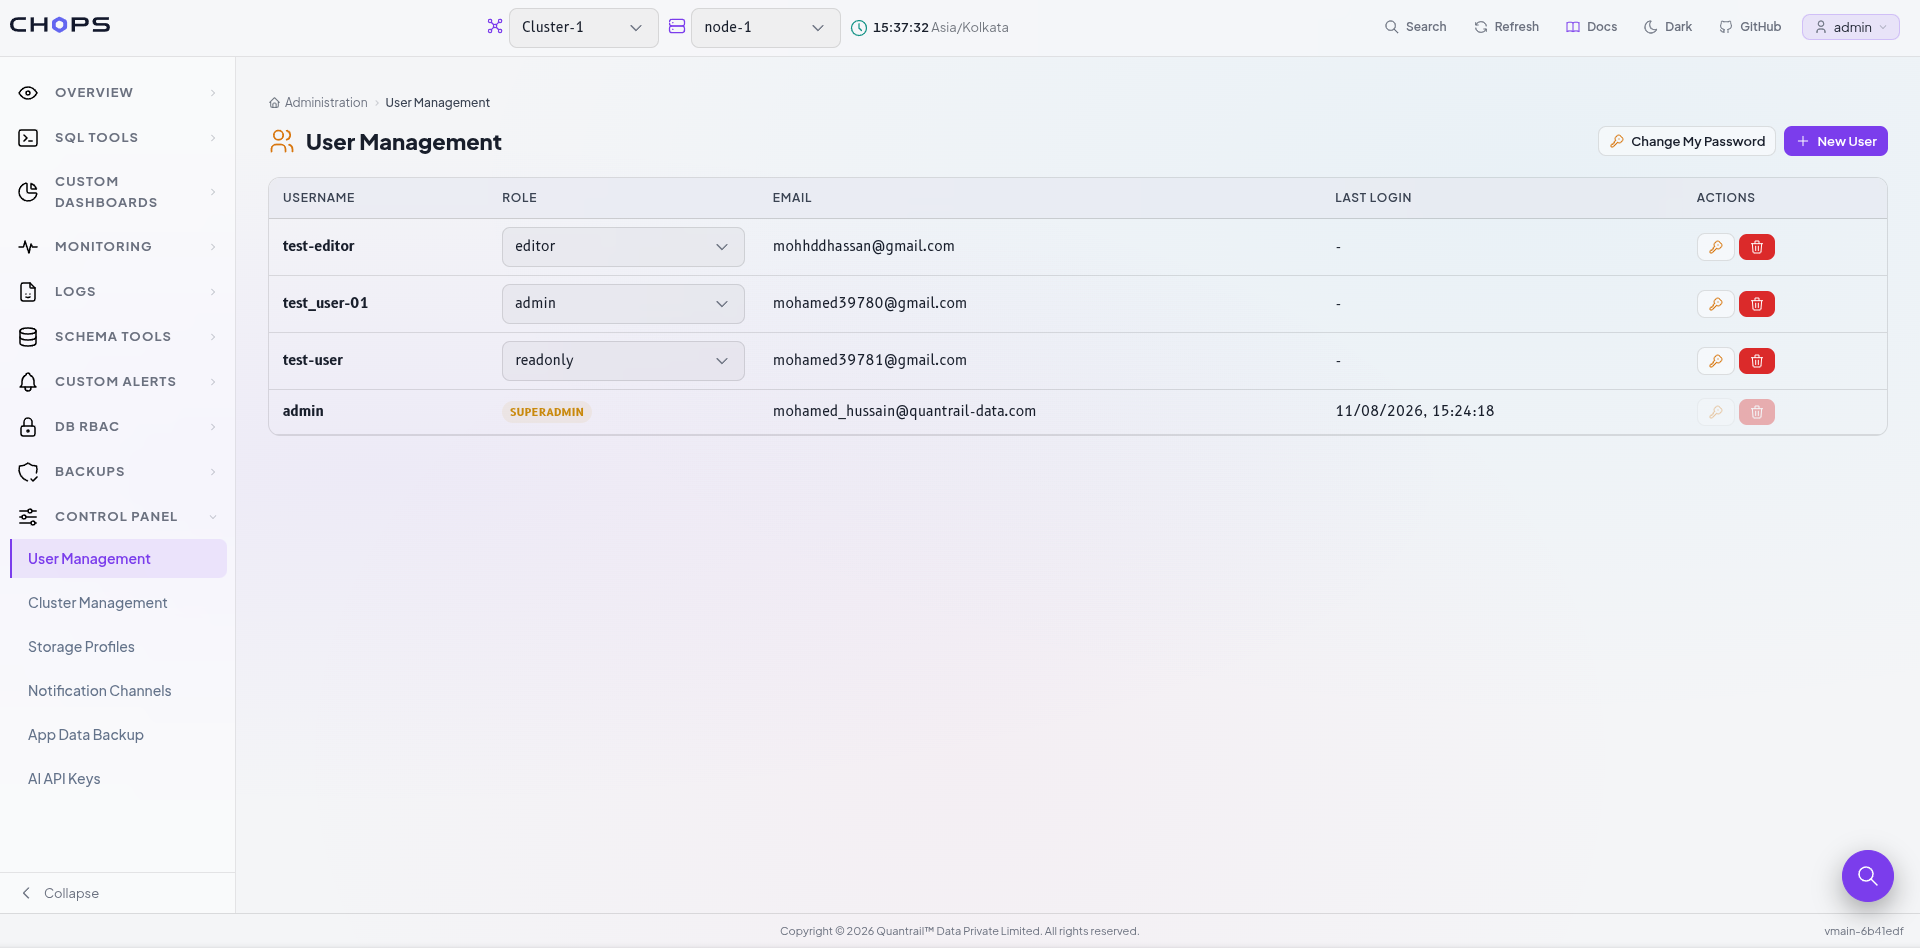Delete test_user-01 trash icon

(x=1757, y=304)
